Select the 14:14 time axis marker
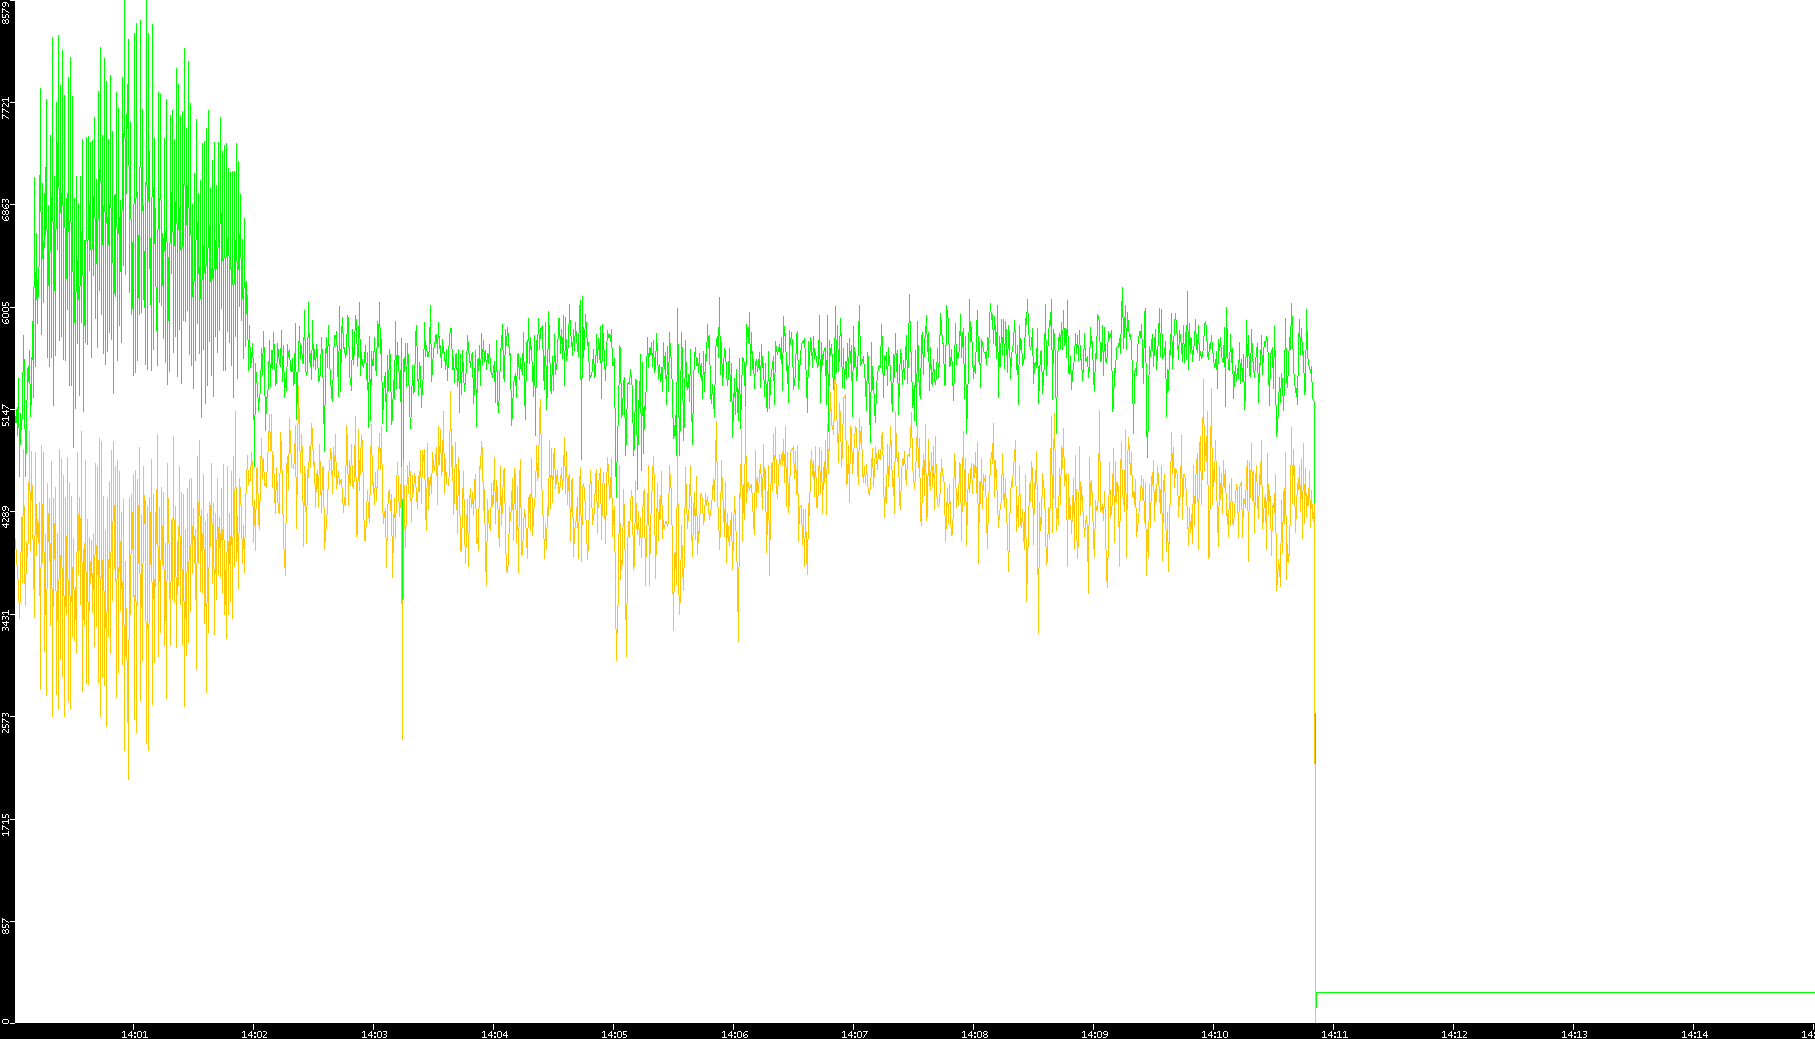Image resolution: width=1815 pixels, height=1039 pixels. tap(1694, 1033)
